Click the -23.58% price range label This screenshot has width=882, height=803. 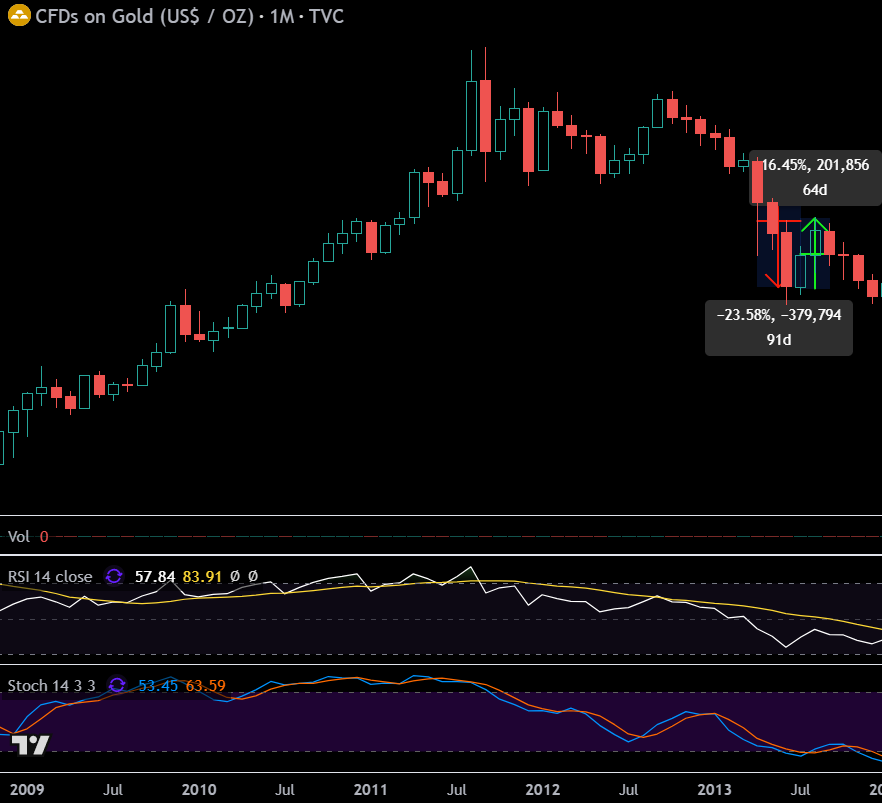[779, 328]
